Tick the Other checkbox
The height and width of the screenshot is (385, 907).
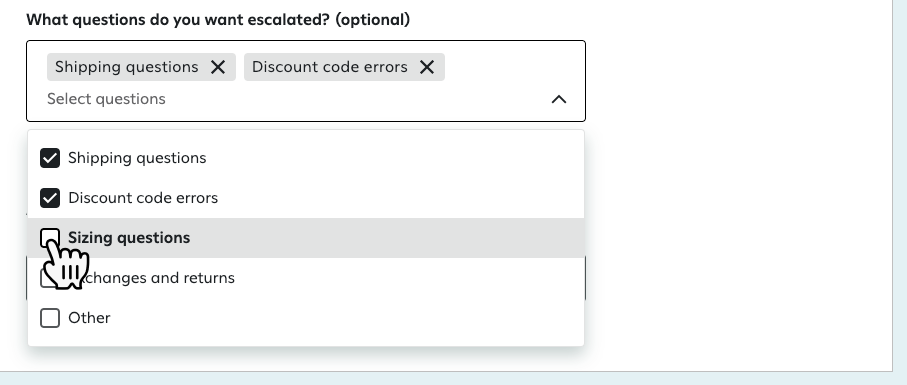(50, 318)
